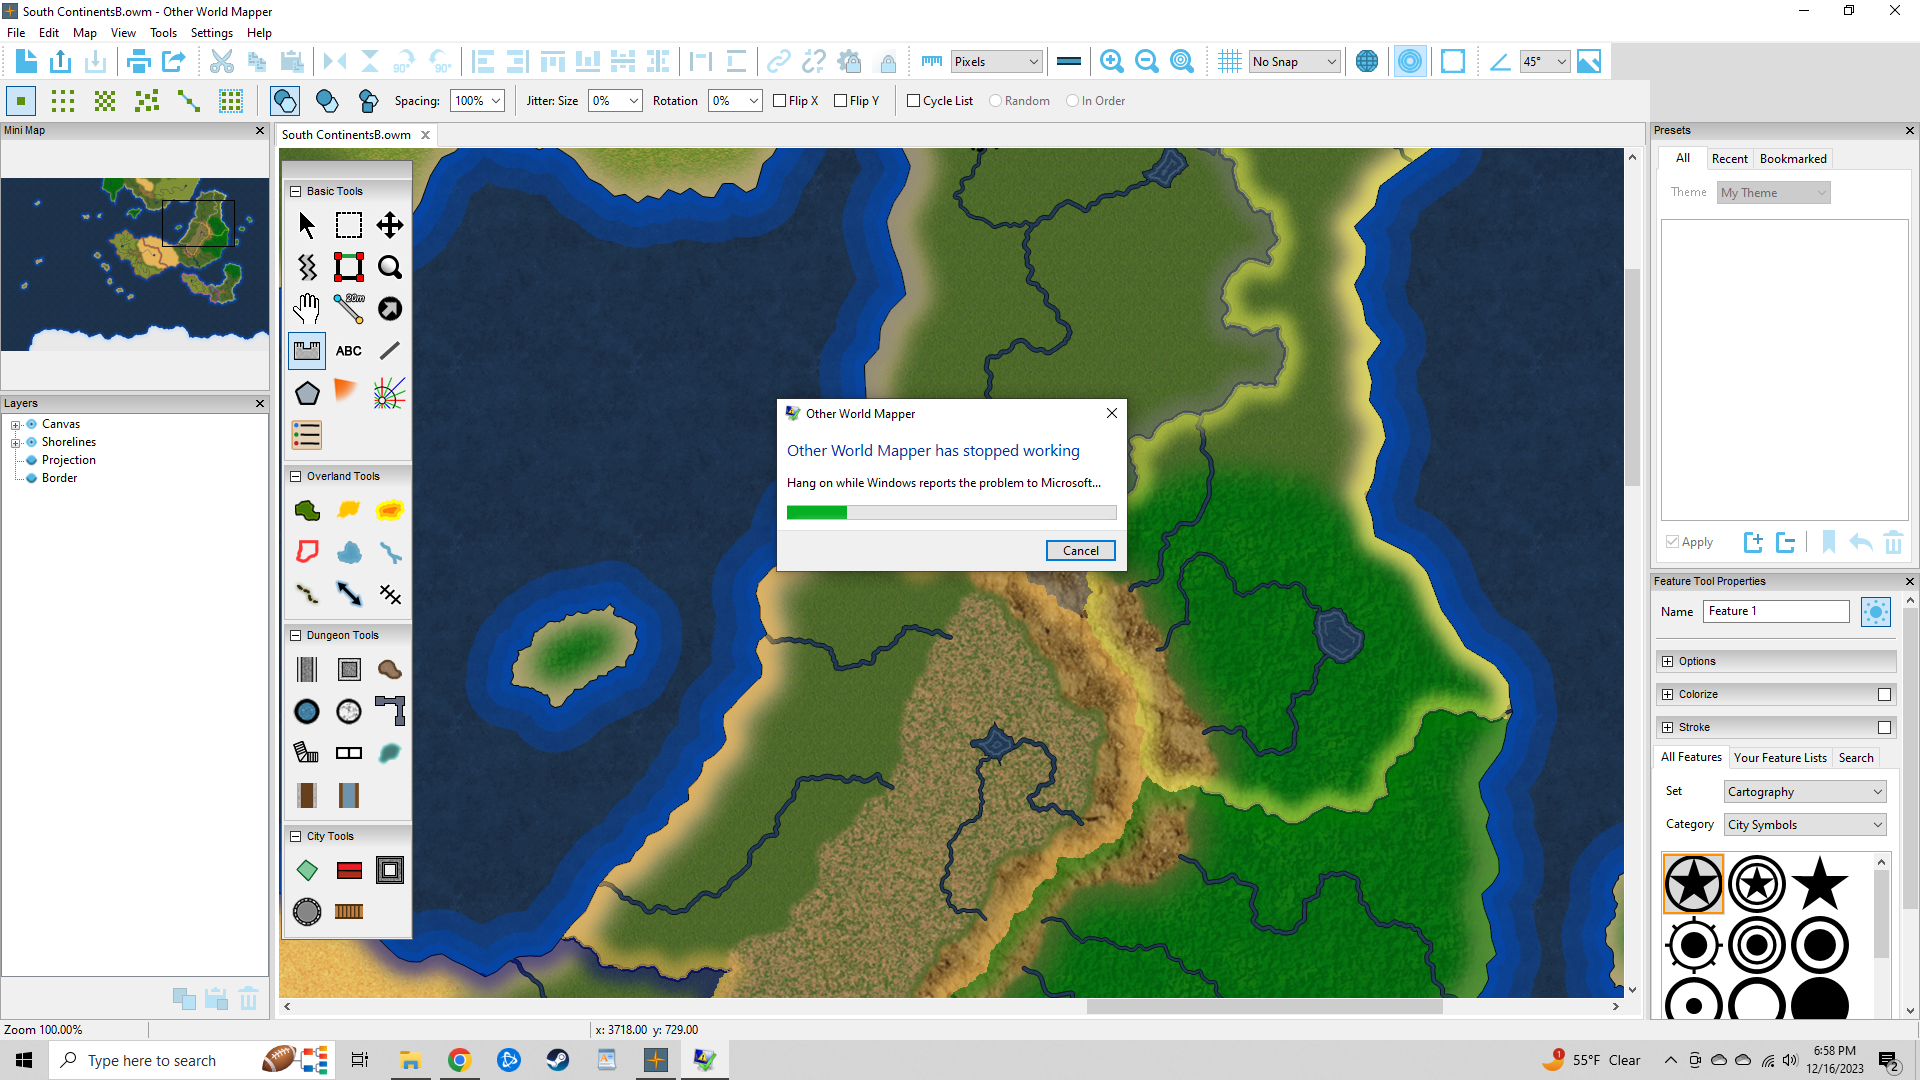This screenshot has height=1080, width=1920.
Task: Select the red Region border tool
Action: click(x=307, y=553)
